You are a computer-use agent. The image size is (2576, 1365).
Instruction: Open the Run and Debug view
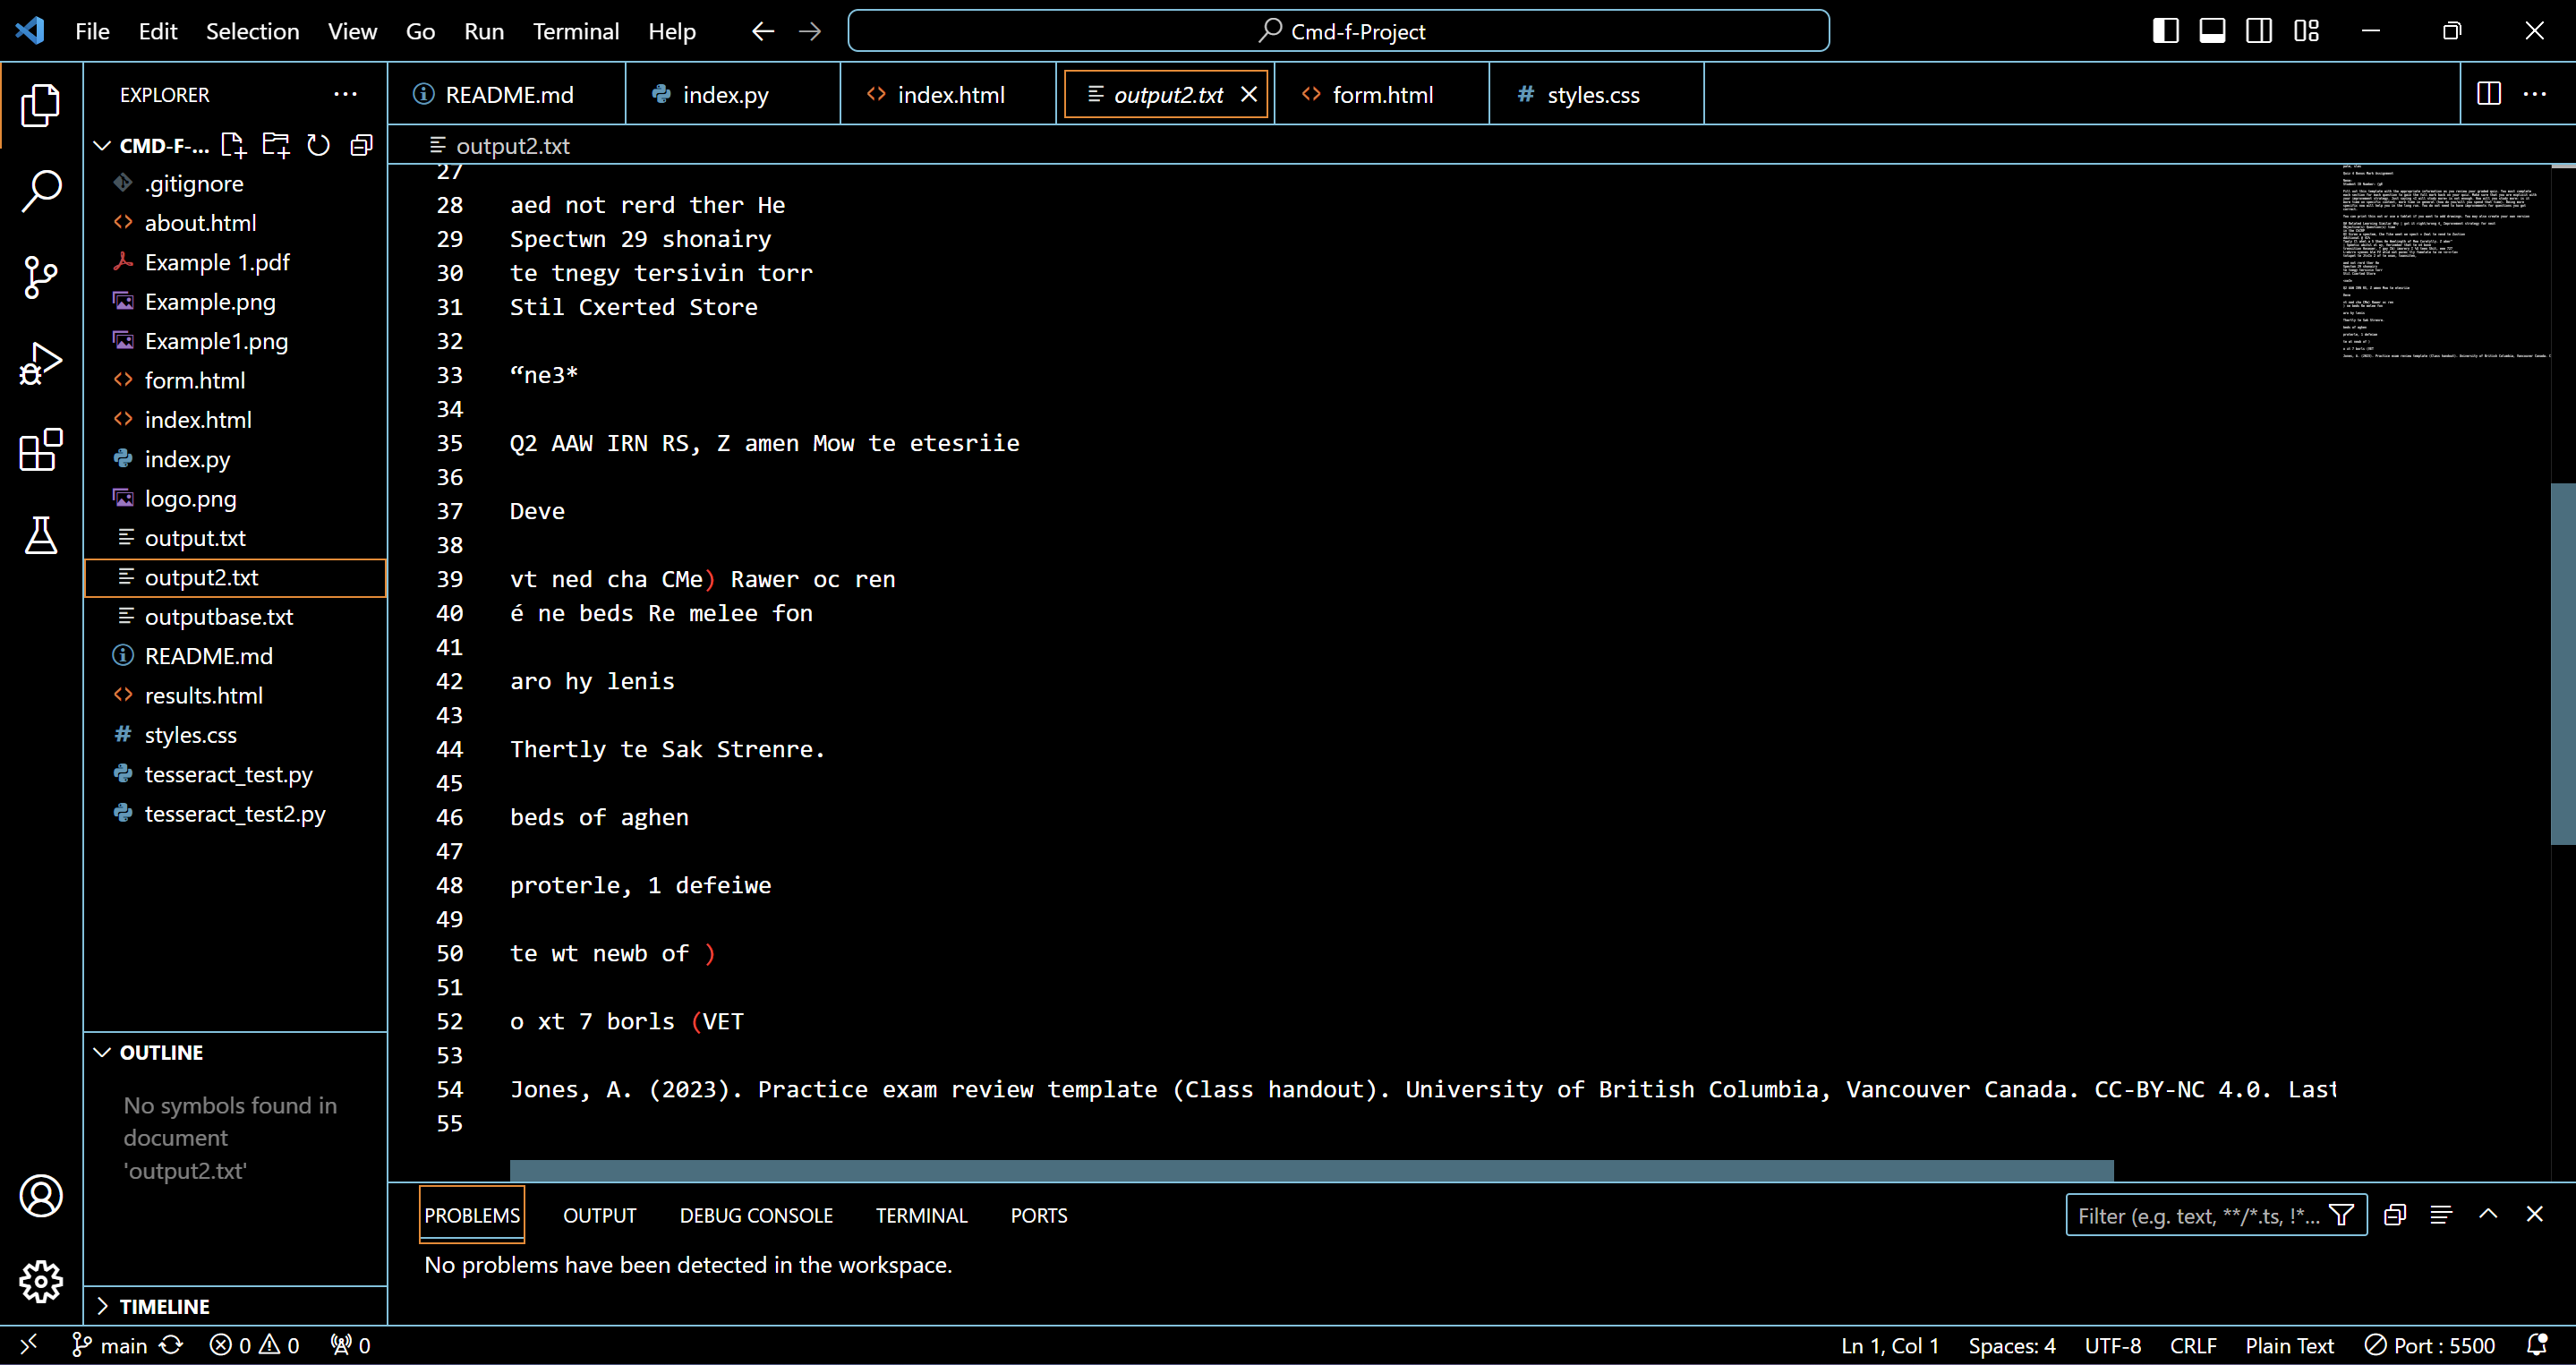[x=41, y=363]
